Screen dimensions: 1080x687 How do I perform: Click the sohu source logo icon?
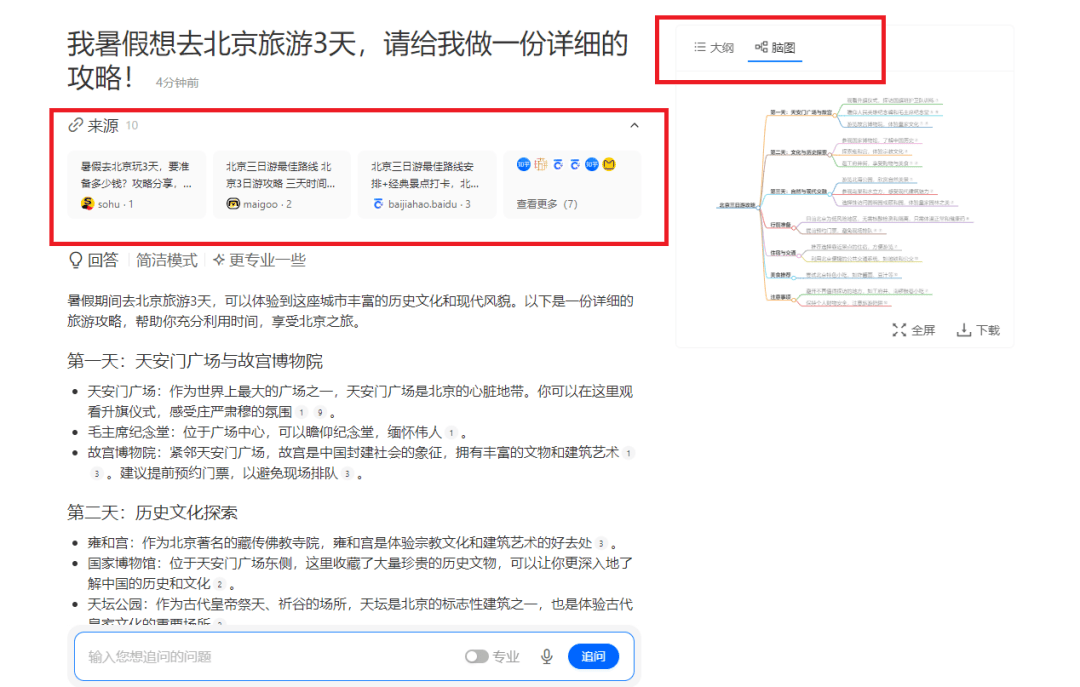87,204
